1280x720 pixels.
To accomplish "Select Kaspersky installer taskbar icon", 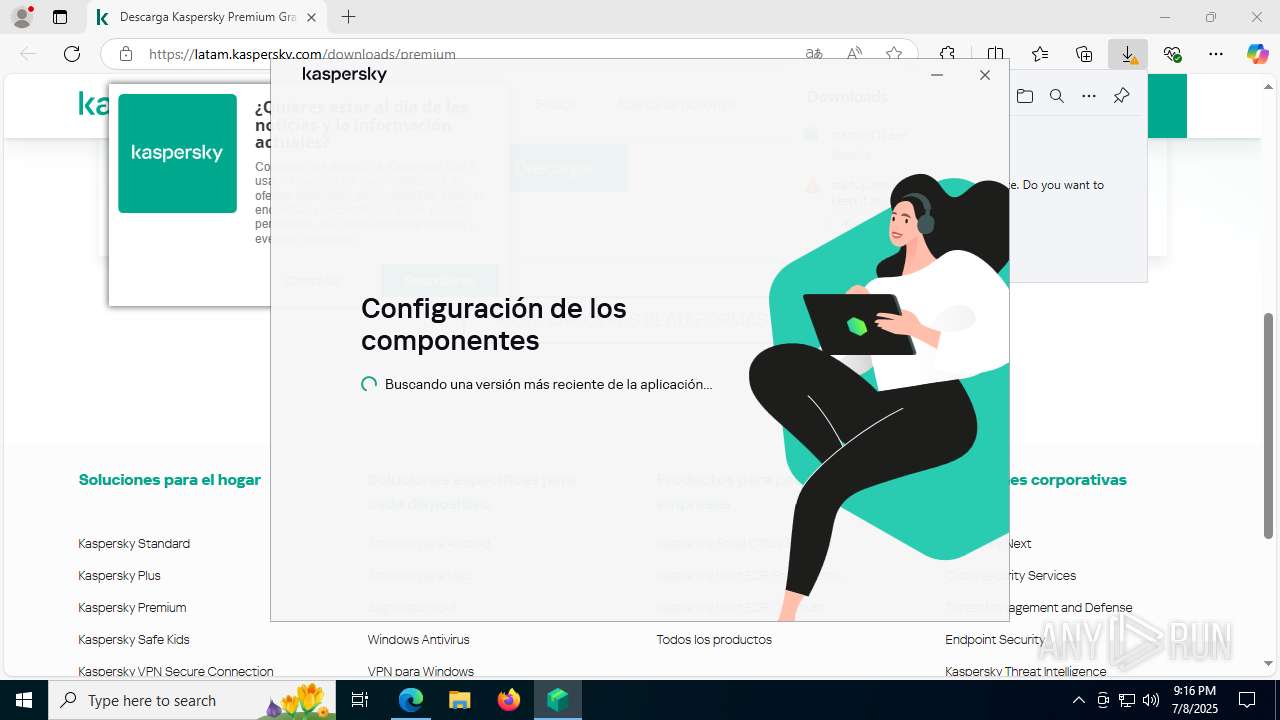I will (x=558, y=700).
